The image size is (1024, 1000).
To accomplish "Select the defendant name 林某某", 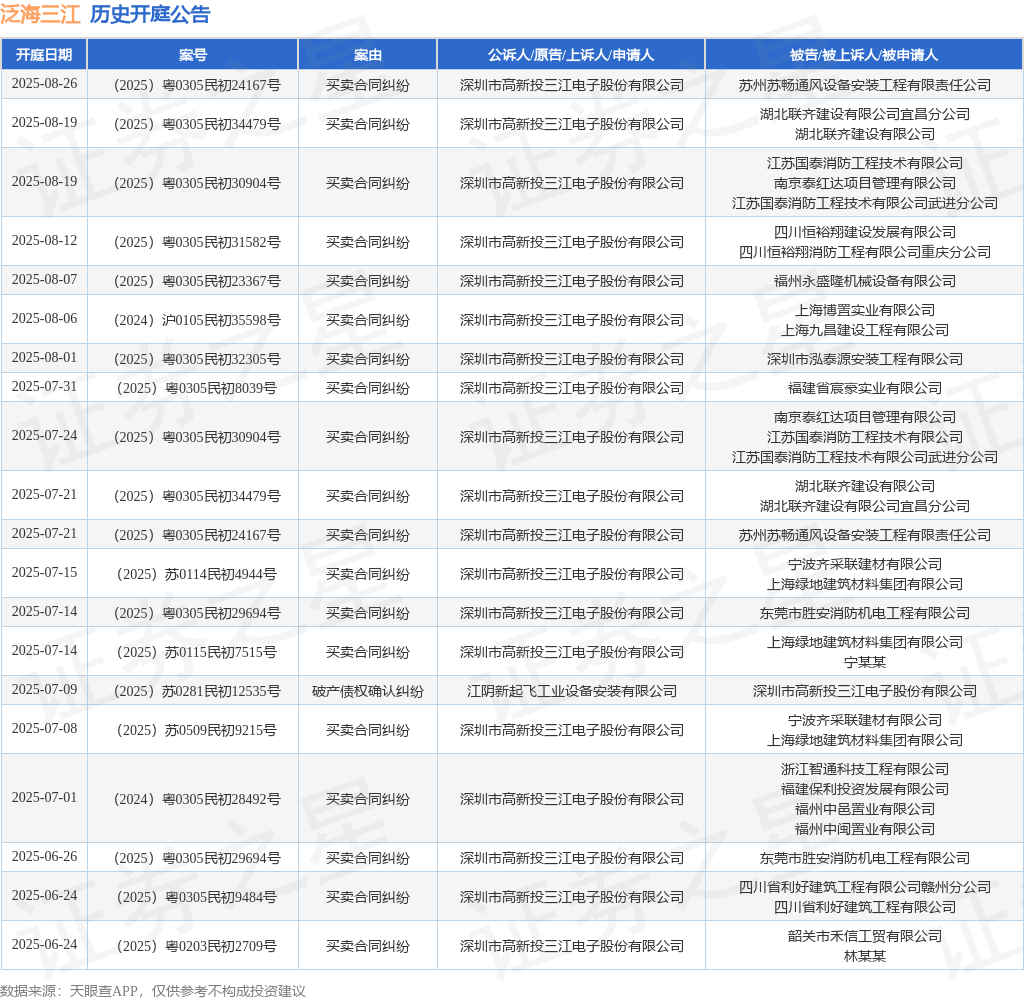I will [865, 956].
